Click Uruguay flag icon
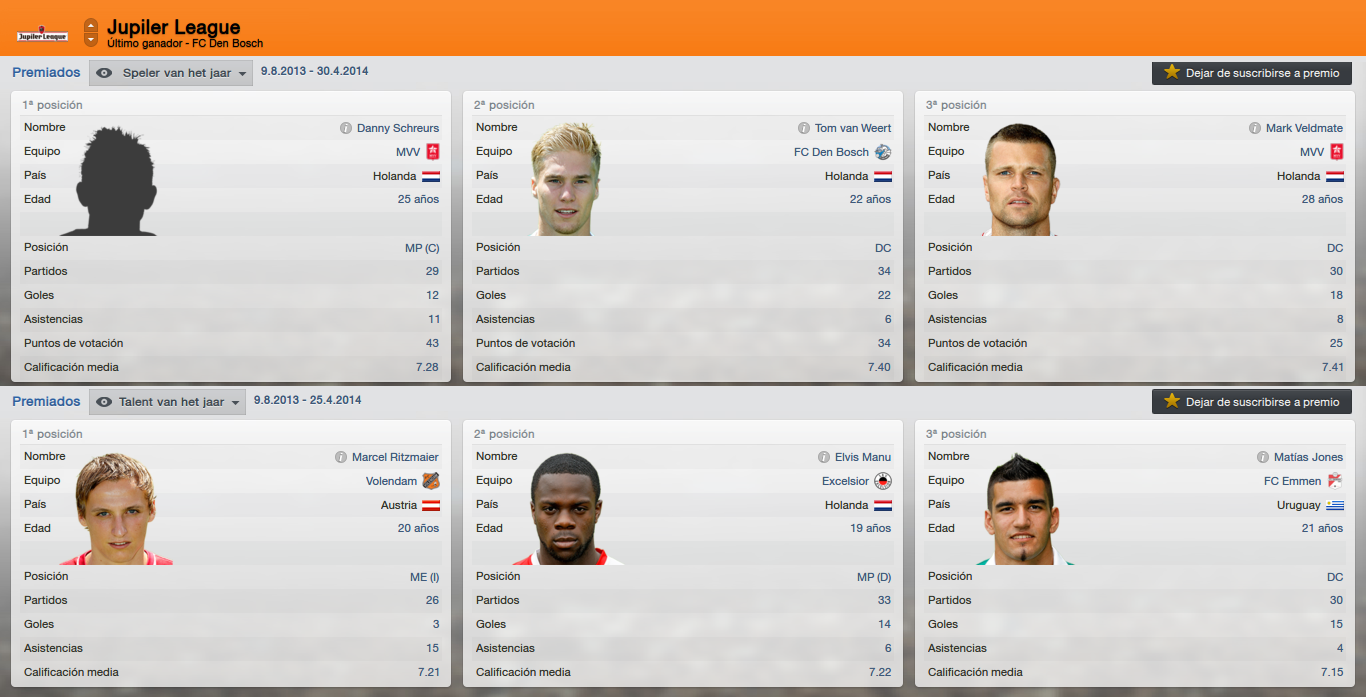The height and width of the screenshot is (697, 1366). coord(1335,505)
